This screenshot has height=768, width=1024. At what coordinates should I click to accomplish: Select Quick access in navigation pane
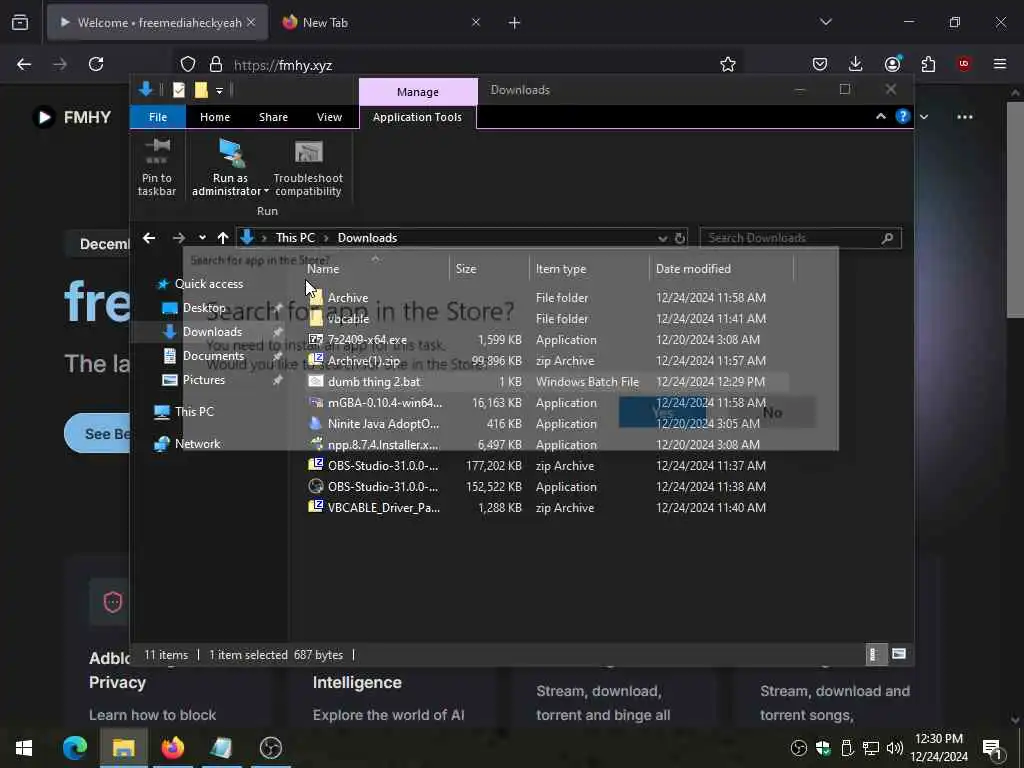tap(208, 283)
